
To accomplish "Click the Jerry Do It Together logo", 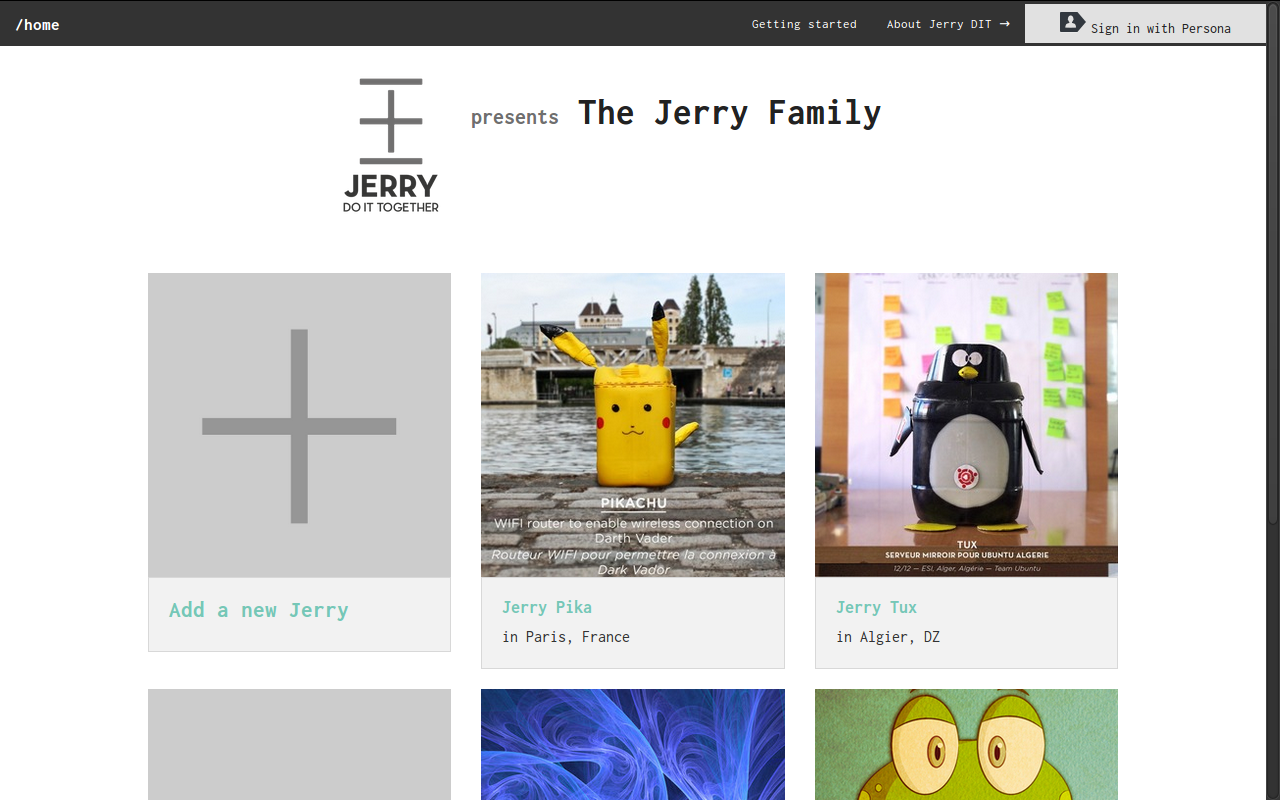I will coord(391,145).
